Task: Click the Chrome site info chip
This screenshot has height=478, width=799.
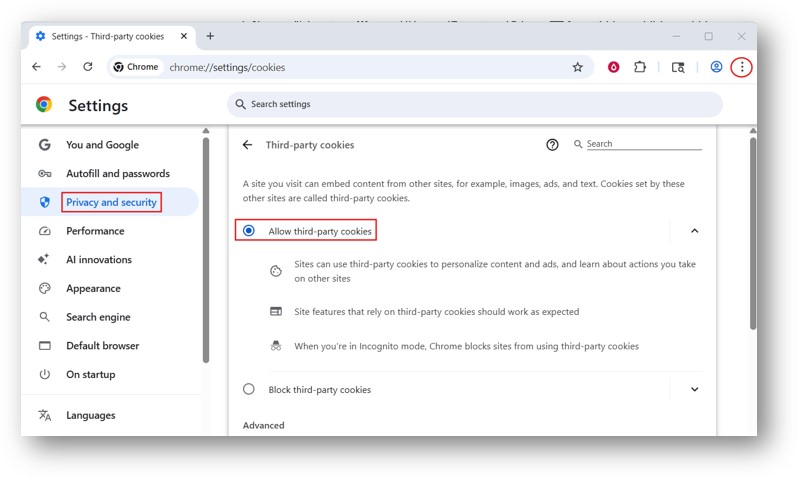Action: coord(136,67)
